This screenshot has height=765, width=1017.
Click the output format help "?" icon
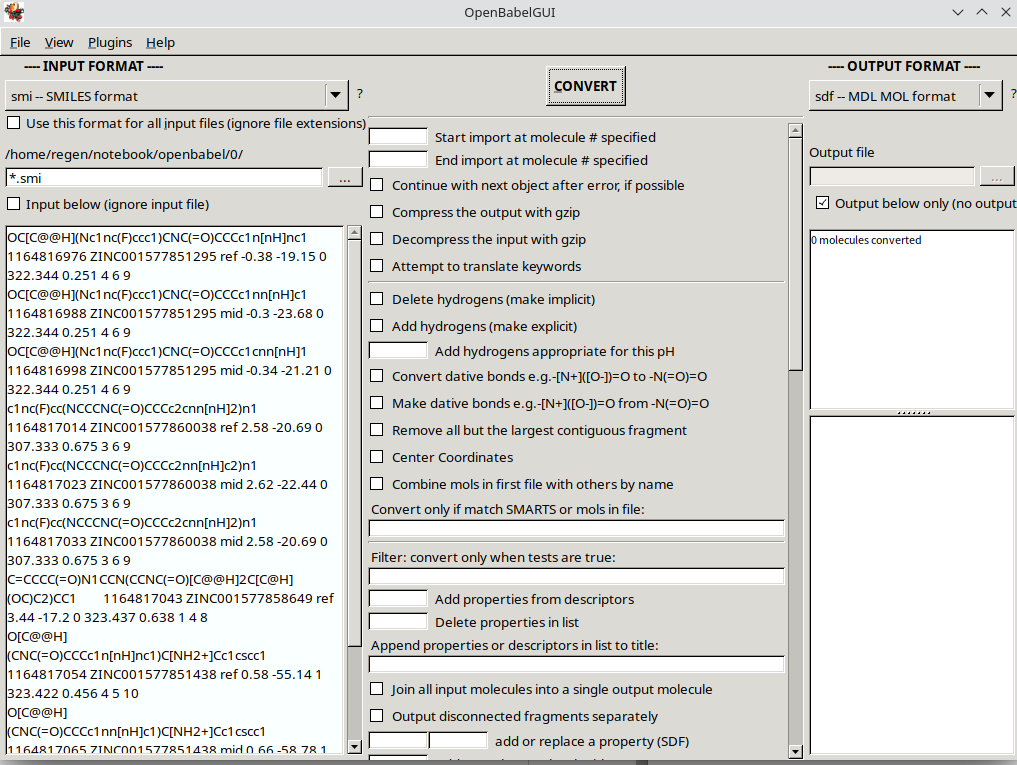(1012, 93)
